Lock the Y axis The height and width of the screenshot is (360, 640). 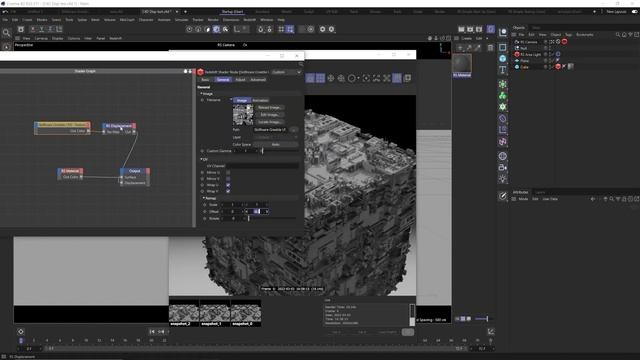(41, 29)
